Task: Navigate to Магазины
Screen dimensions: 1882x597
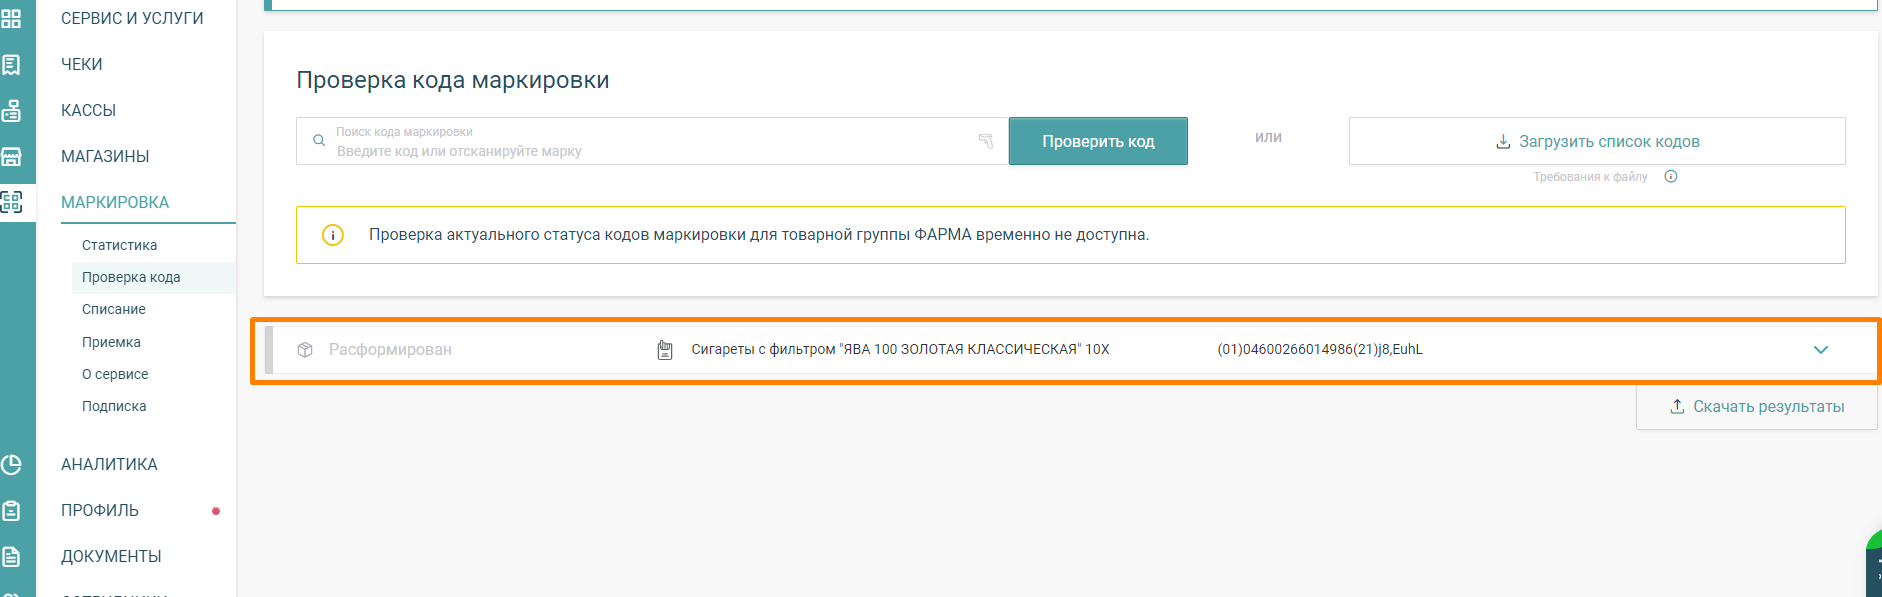Action: (105, 156)
